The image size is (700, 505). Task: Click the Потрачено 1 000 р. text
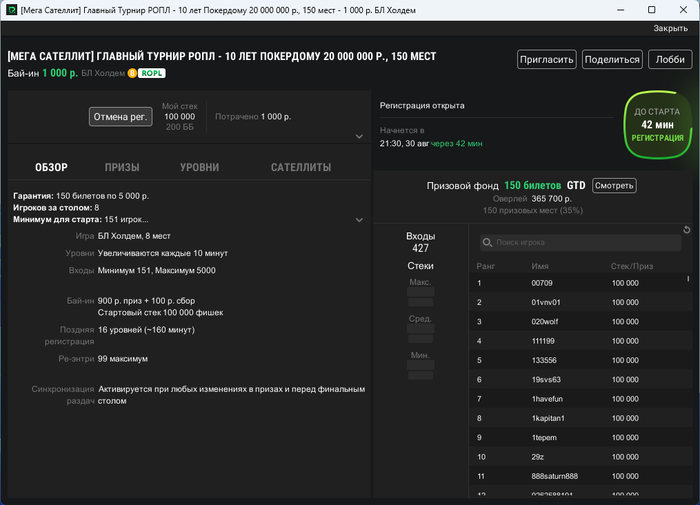(x=253, y=117)
